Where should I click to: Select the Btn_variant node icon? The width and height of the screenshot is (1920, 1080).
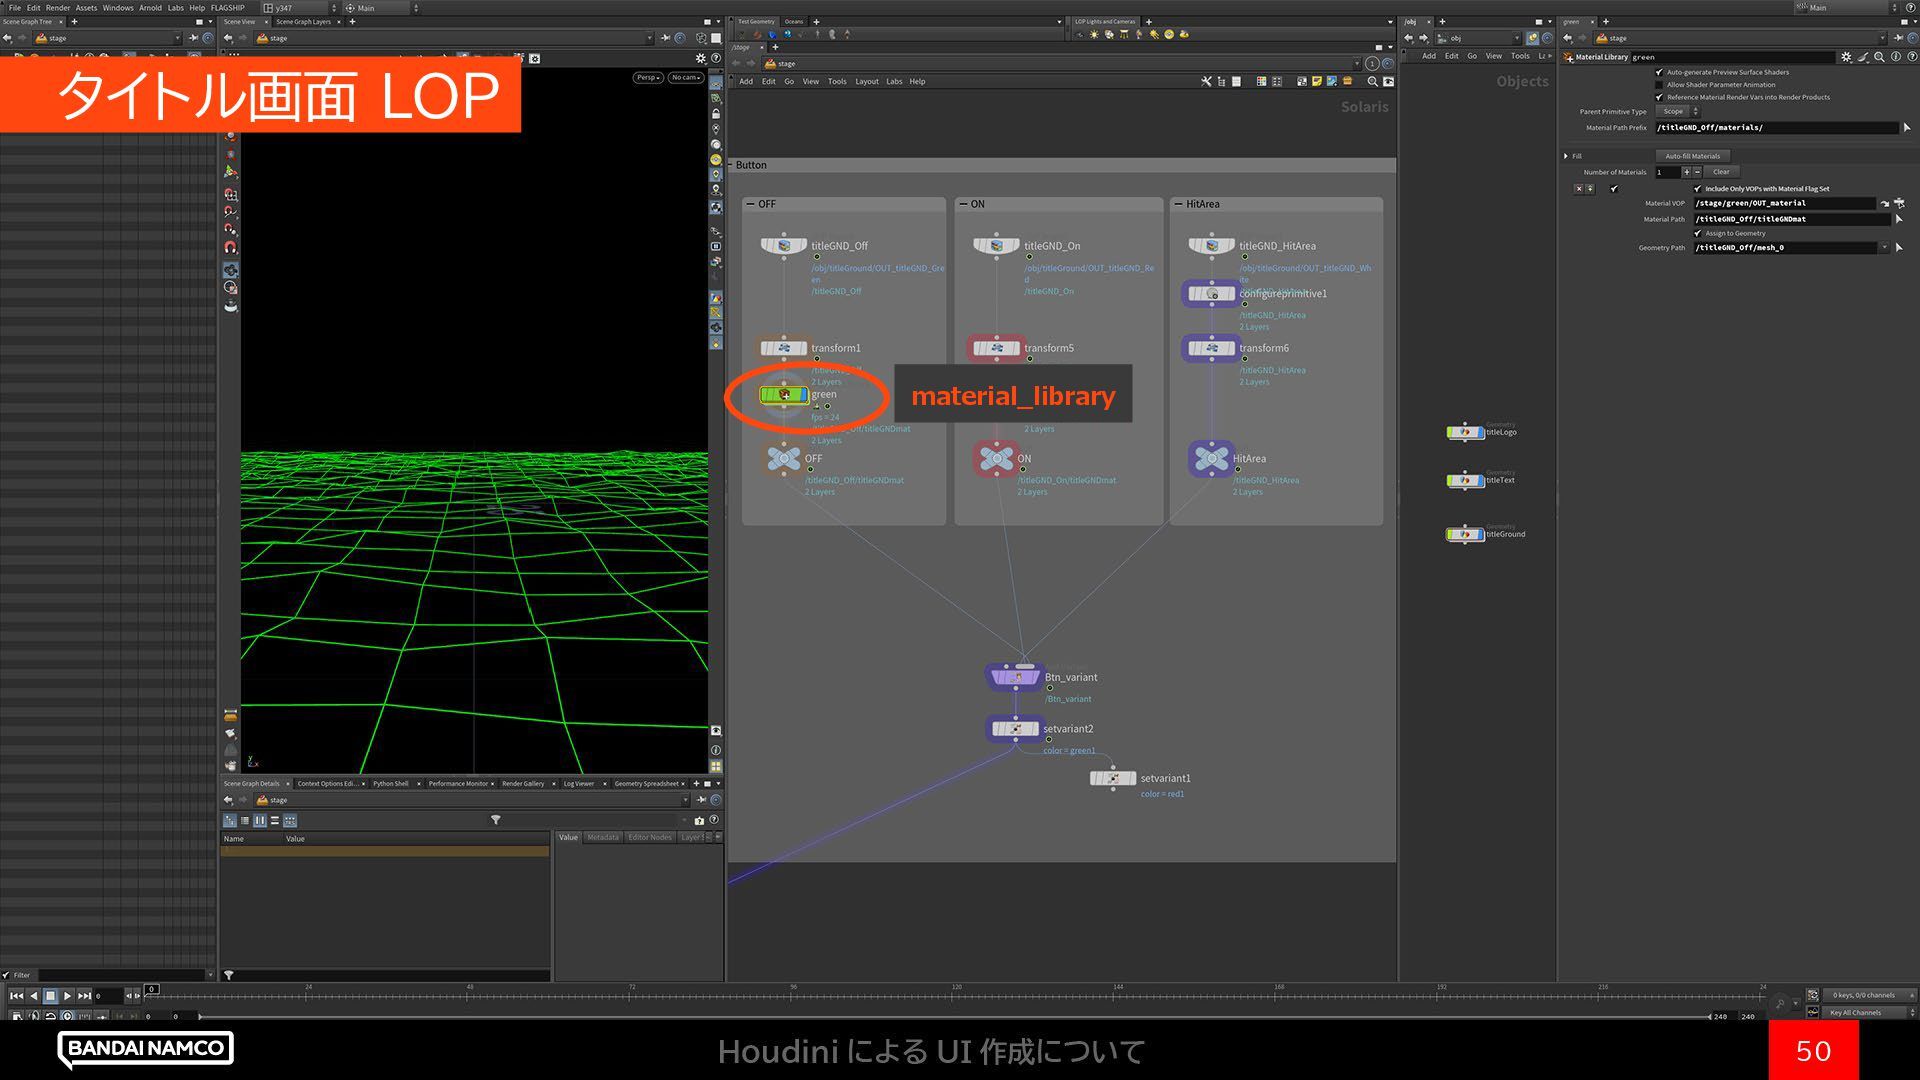click(x=1016, y=678)
